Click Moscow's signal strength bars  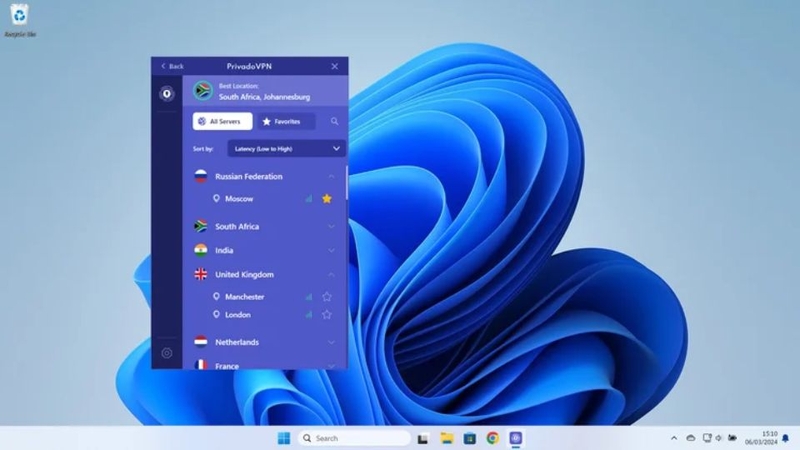(309, 198)
